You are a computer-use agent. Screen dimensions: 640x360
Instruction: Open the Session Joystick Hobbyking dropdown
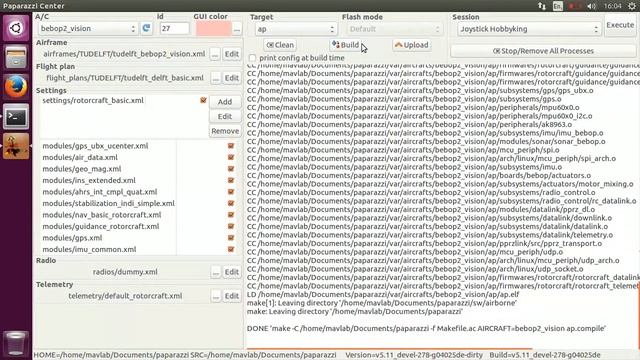tap(529, 29)
